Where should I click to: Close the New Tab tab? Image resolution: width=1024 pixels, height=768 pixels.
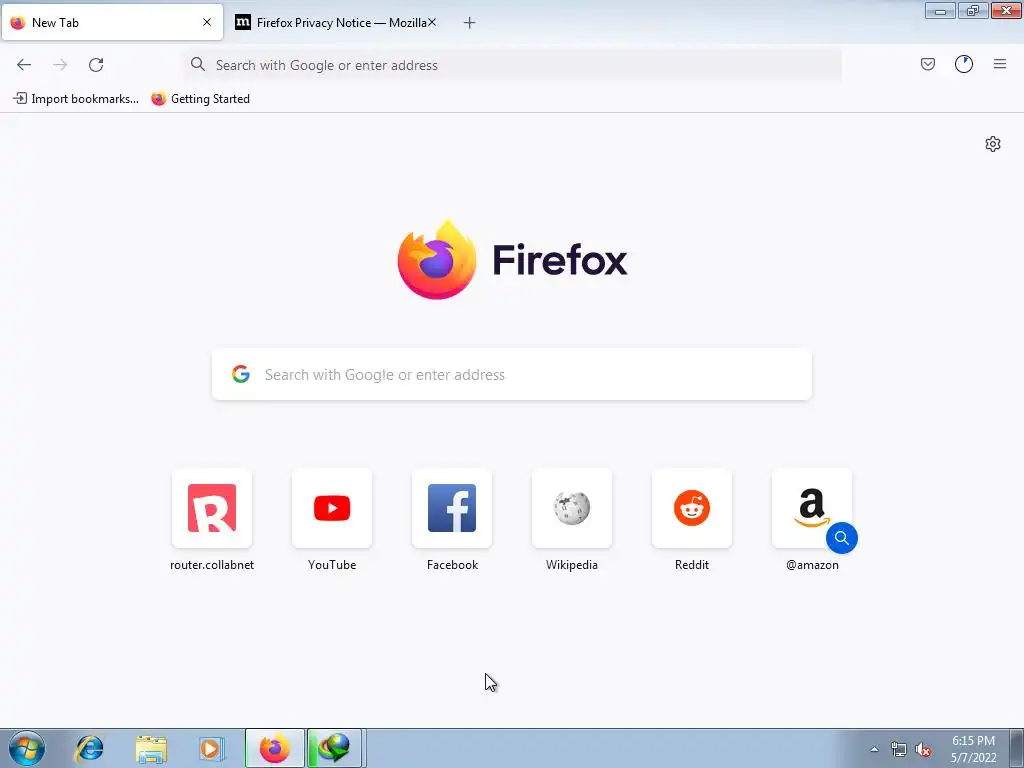pos(207,22)
